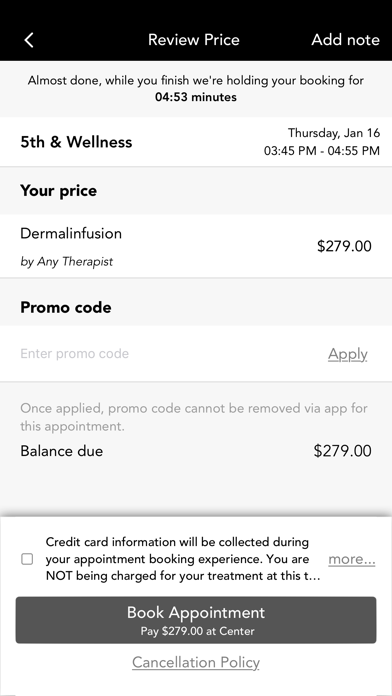Tap the Thursday, Jan 16 date
This screenshot has height=696, width=392.
[x=334, y=133]
